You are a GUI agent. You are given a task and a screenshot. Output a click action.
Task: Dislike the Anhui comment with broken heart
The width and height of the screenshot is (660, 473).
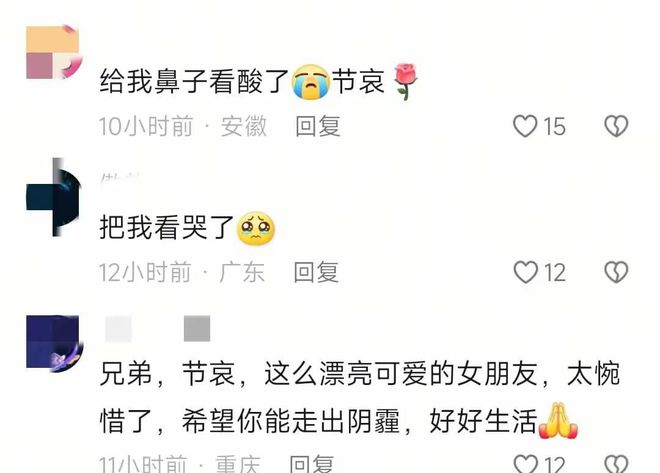coord(616,126)
